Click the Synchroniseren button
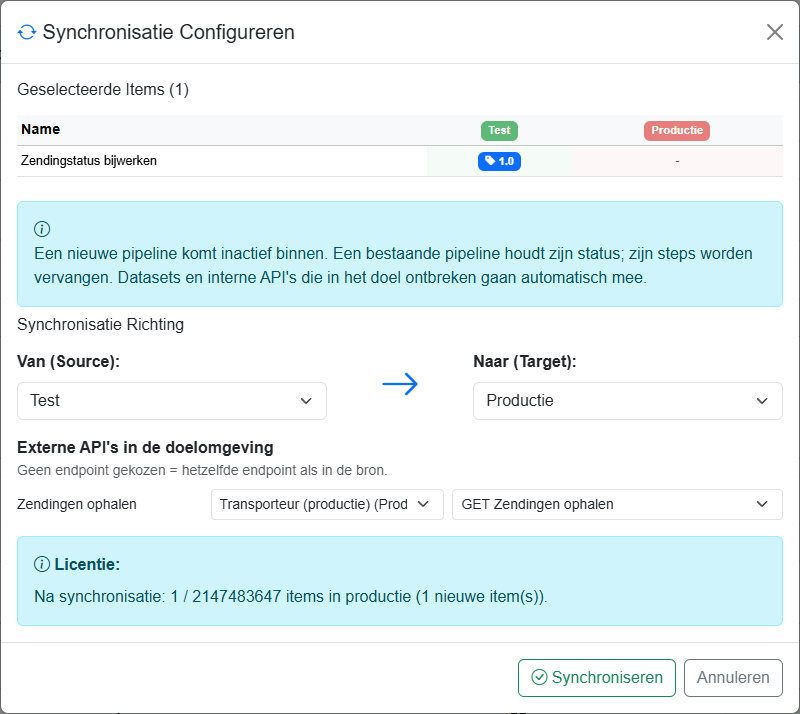 pyautogui.click(x=596, y=677)
